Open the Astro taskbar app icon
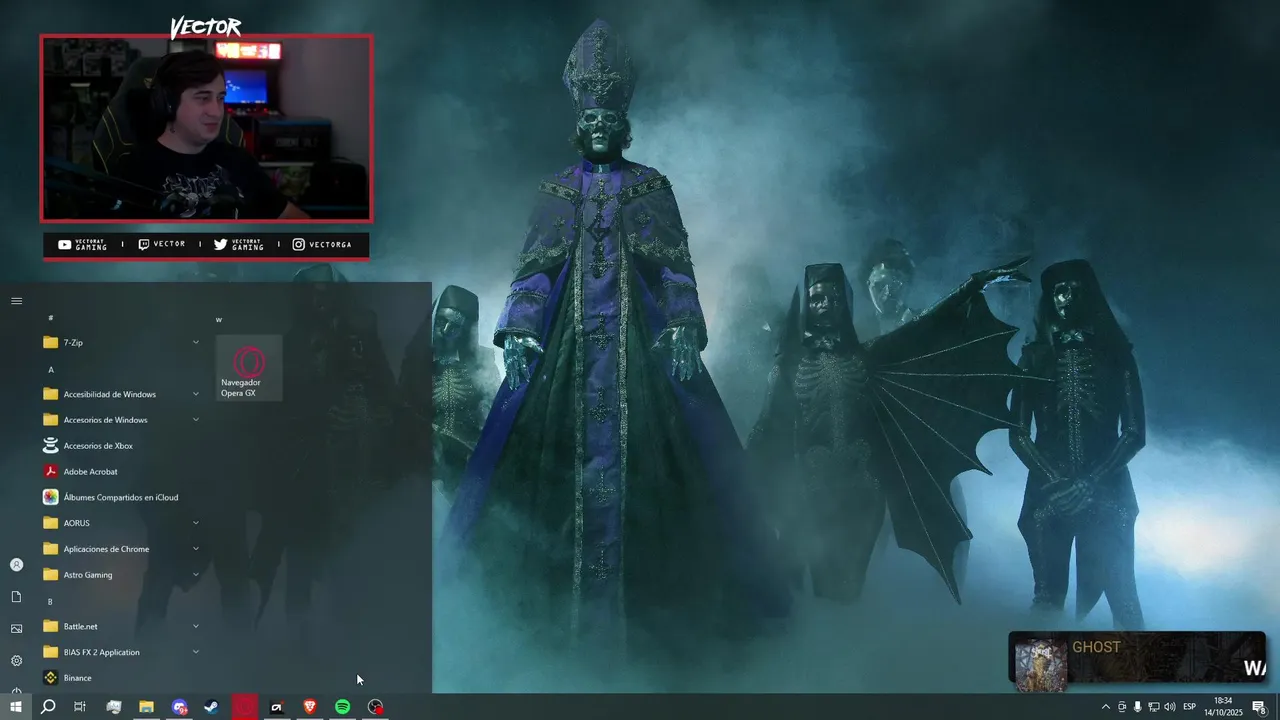Screen dimensions: 1280x720 tap(277, 707)
